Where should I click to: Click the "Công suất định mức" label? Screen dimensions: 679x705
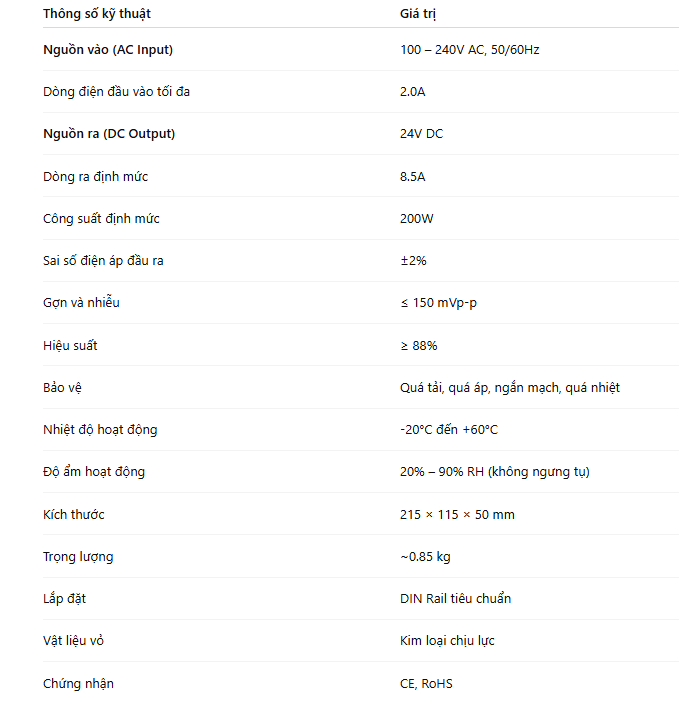pyautogui.click(x=101, y=218)
